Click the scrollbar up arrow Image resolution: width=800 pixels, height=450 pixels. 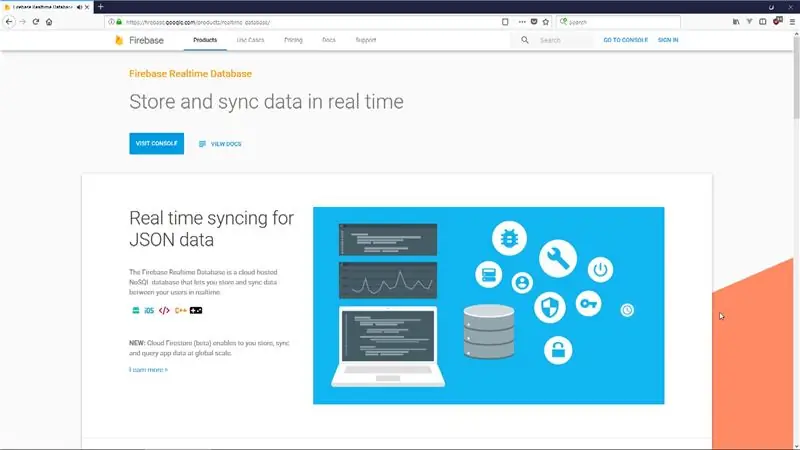[x=796, y=34]
